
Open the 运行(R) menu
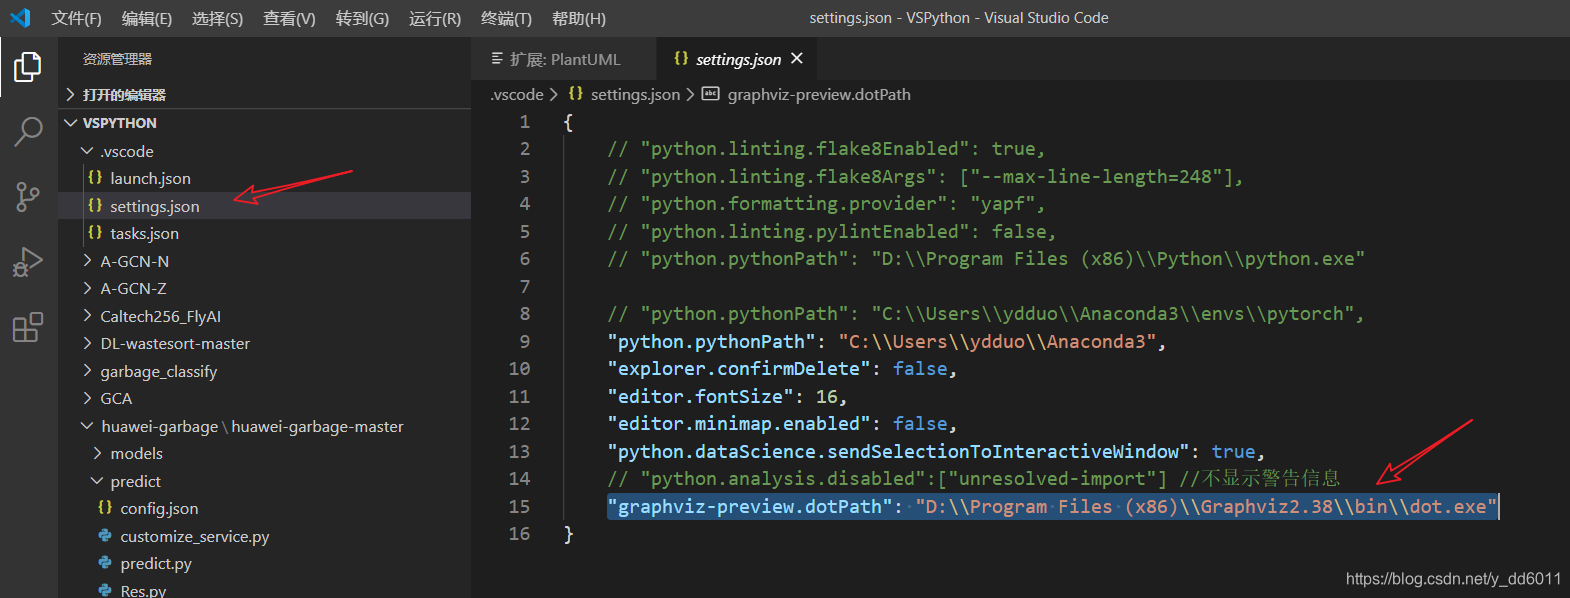pos(435,18)
